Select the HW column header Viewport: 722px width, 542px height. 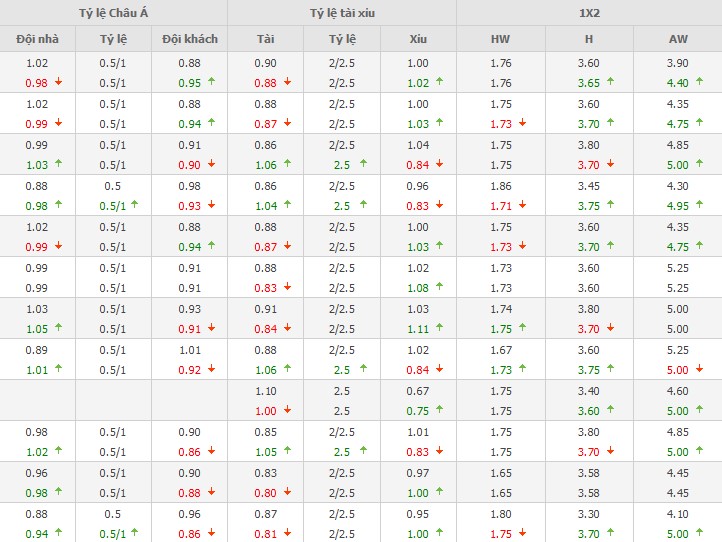click(x=500, y=40)
